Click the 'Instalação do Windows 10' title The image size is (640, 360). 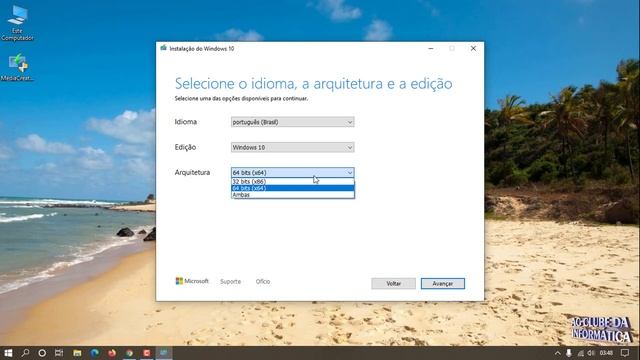tap(202, 49)
